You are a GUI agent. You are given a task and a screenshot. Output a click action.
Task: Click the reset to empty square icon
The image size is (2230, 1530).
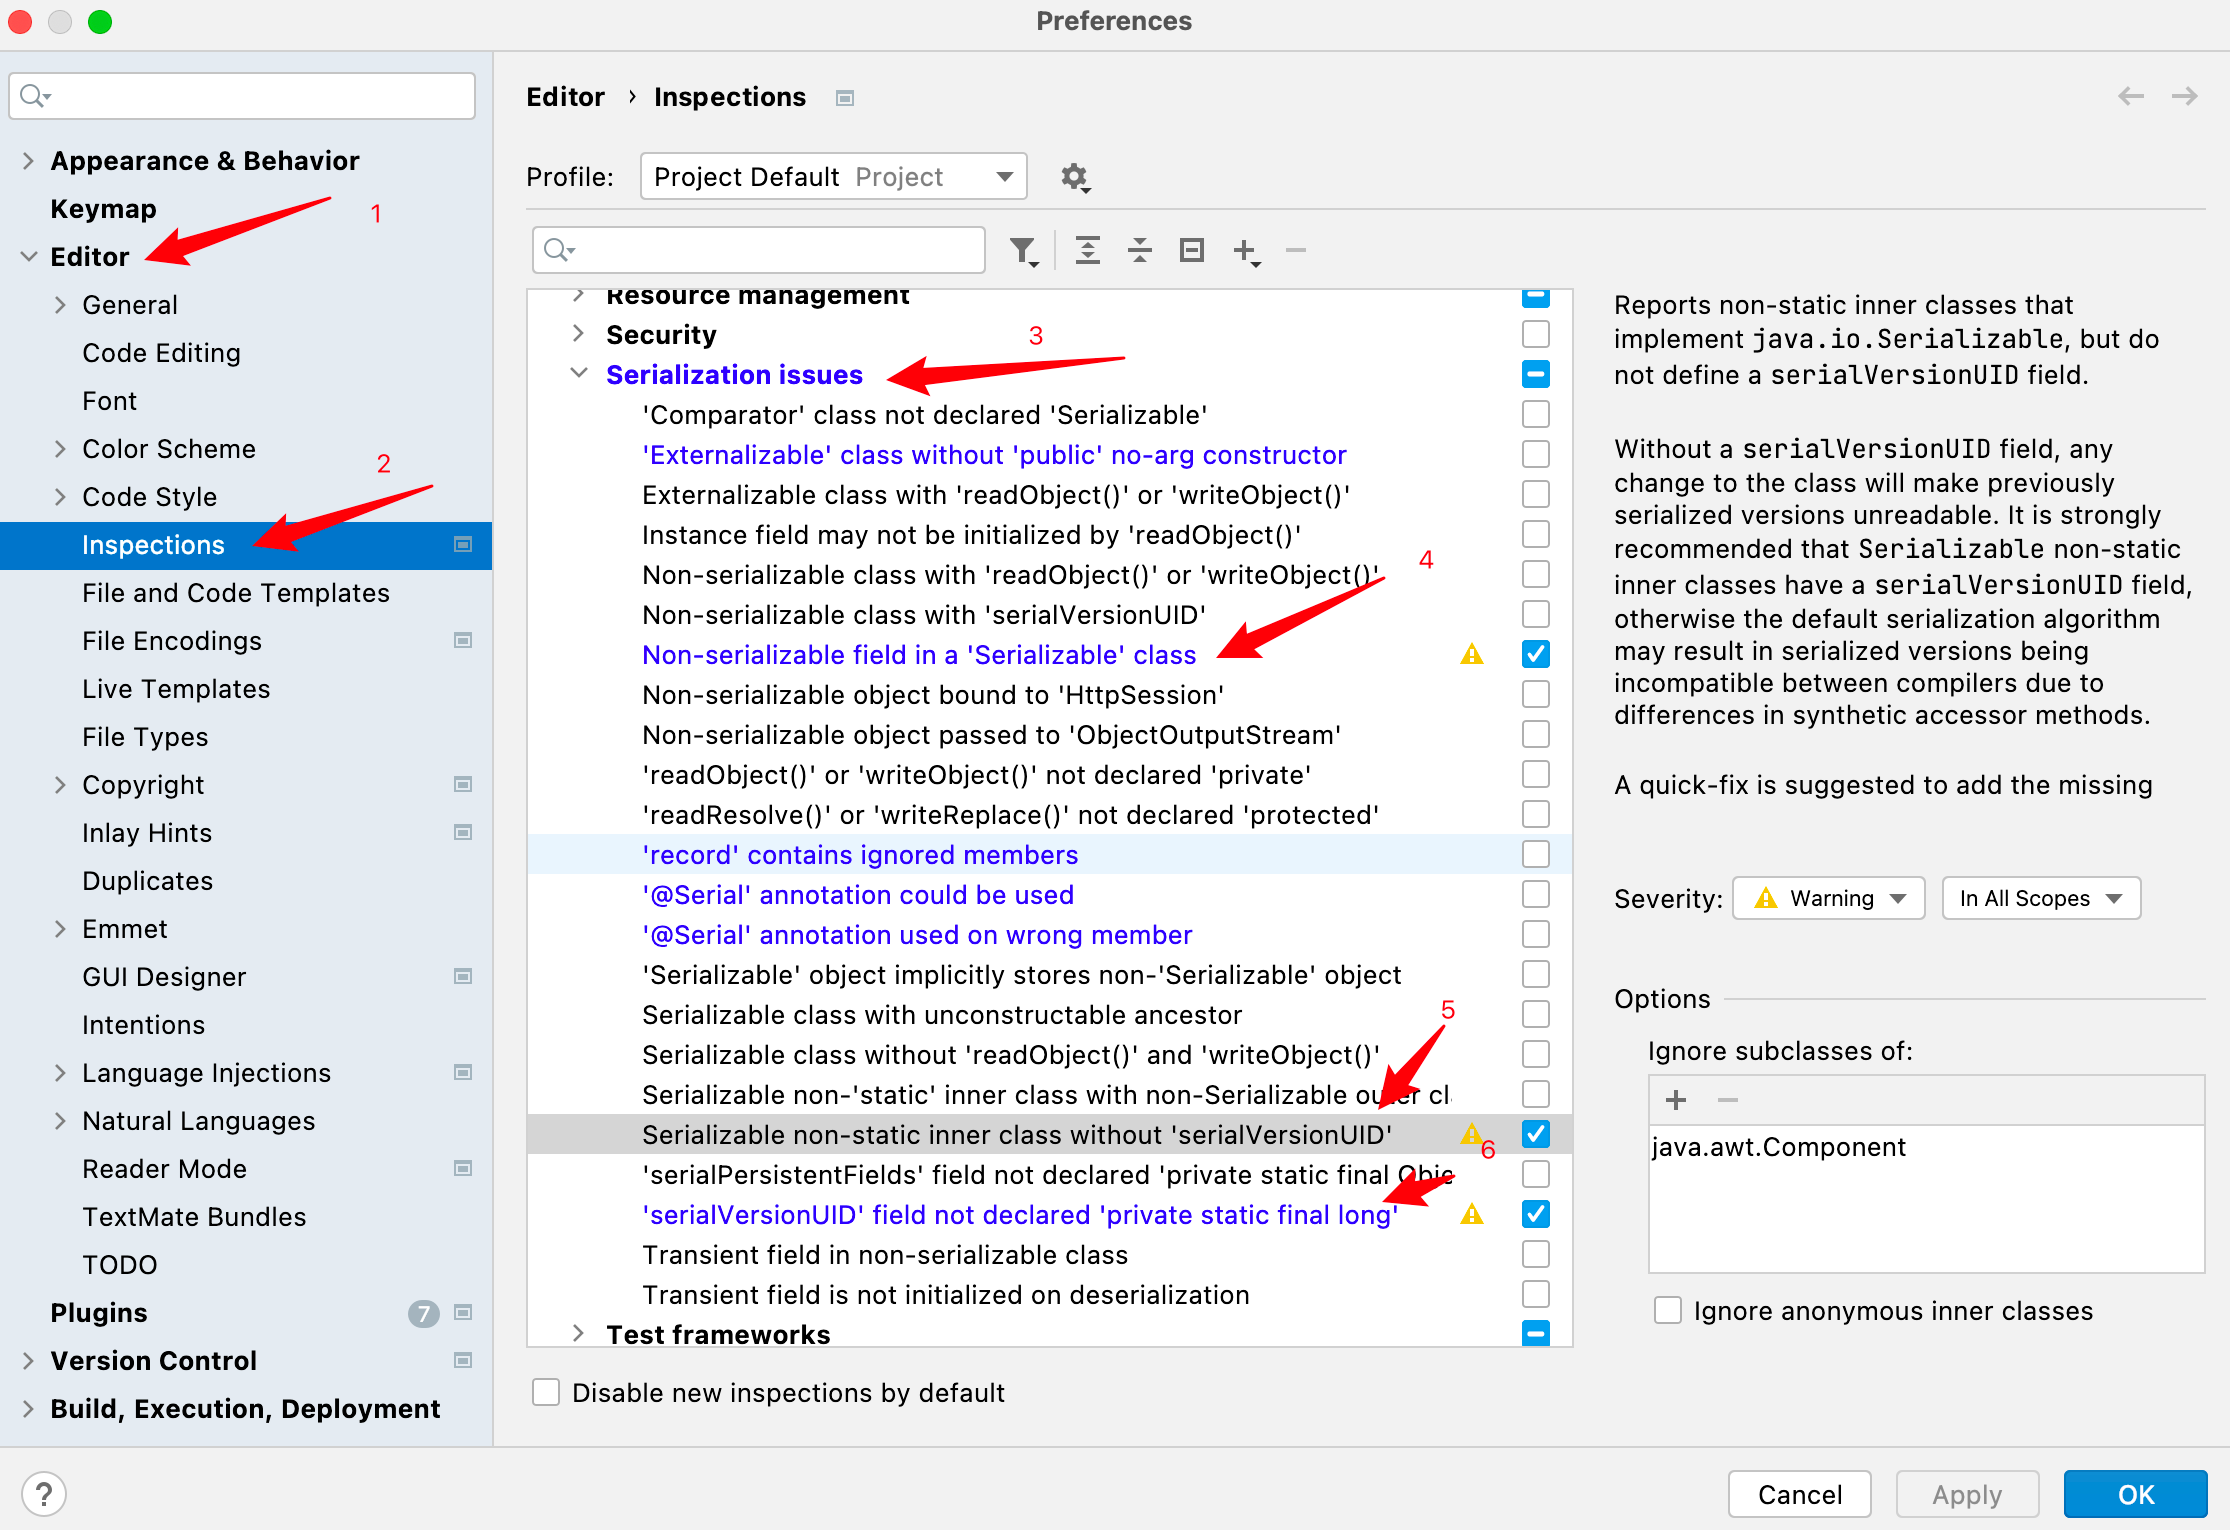[x=1191, y=250]
